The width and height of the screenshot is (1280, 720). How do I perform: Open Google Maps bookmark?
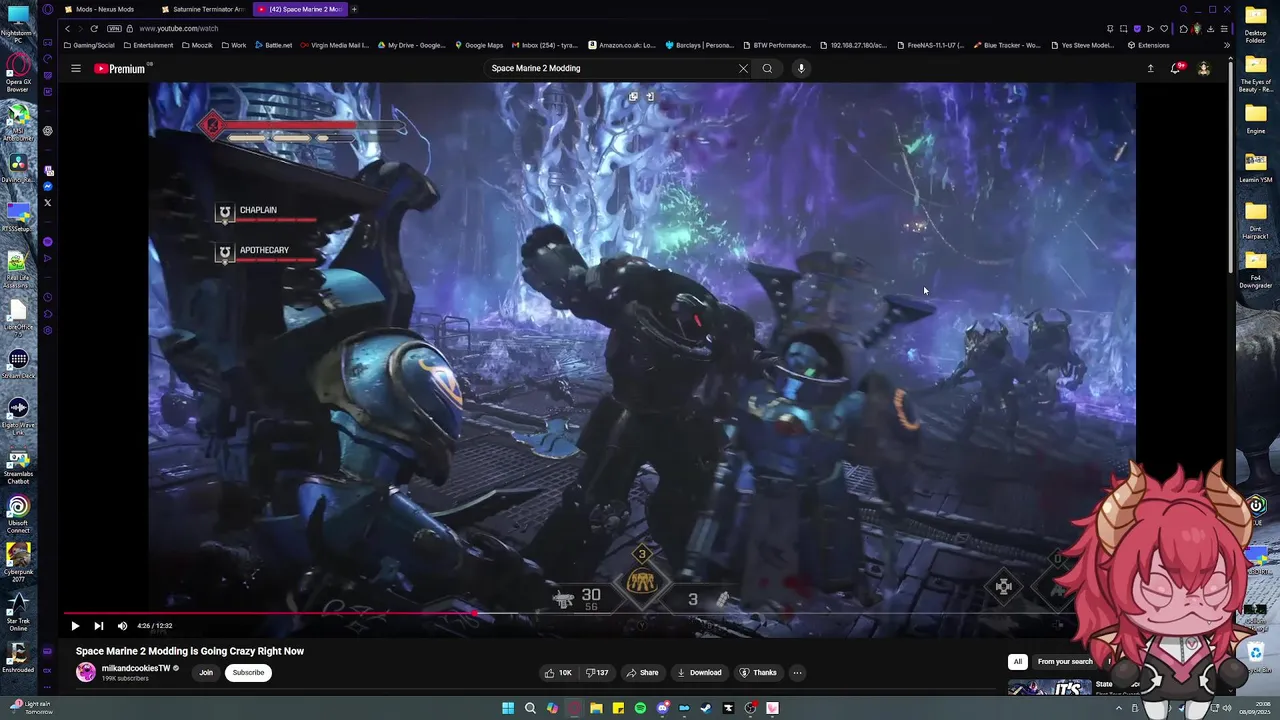pos(479,45)
